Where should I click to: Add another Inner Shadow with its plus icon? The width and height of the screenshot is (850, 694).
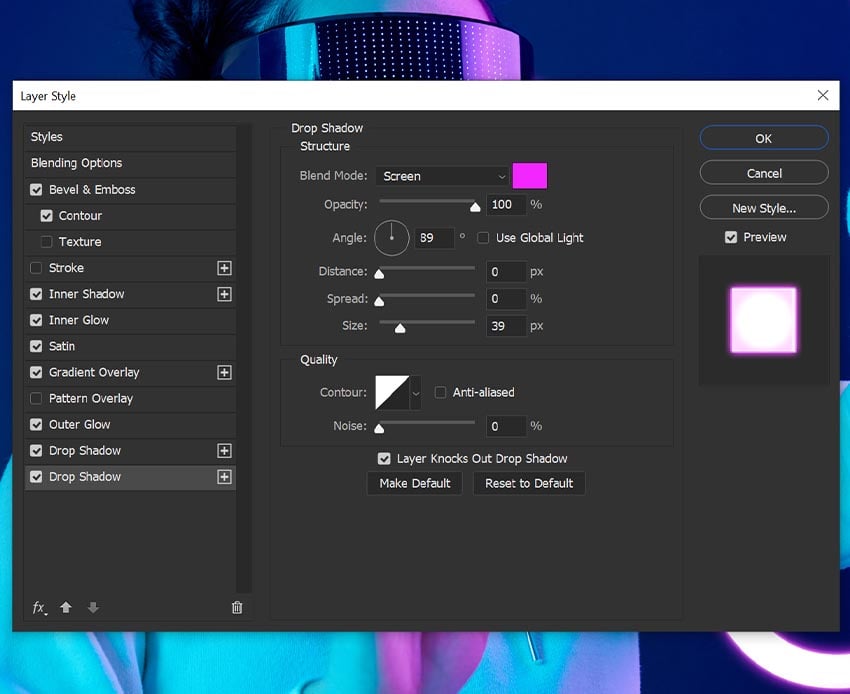click(224, 294)
